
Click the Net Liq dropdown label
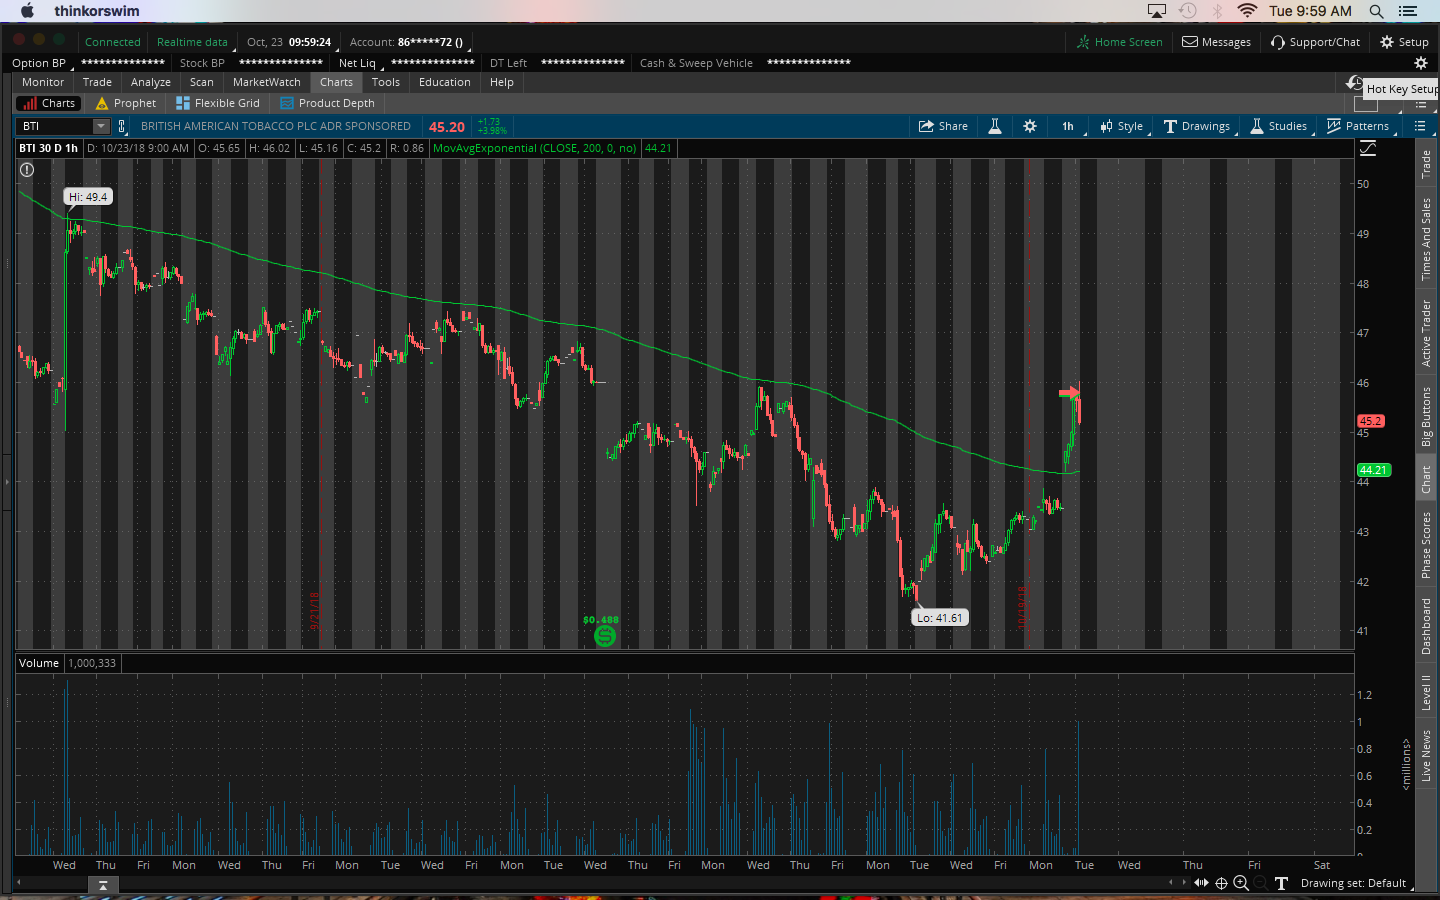pyautogui.click(x=358, y=63)
